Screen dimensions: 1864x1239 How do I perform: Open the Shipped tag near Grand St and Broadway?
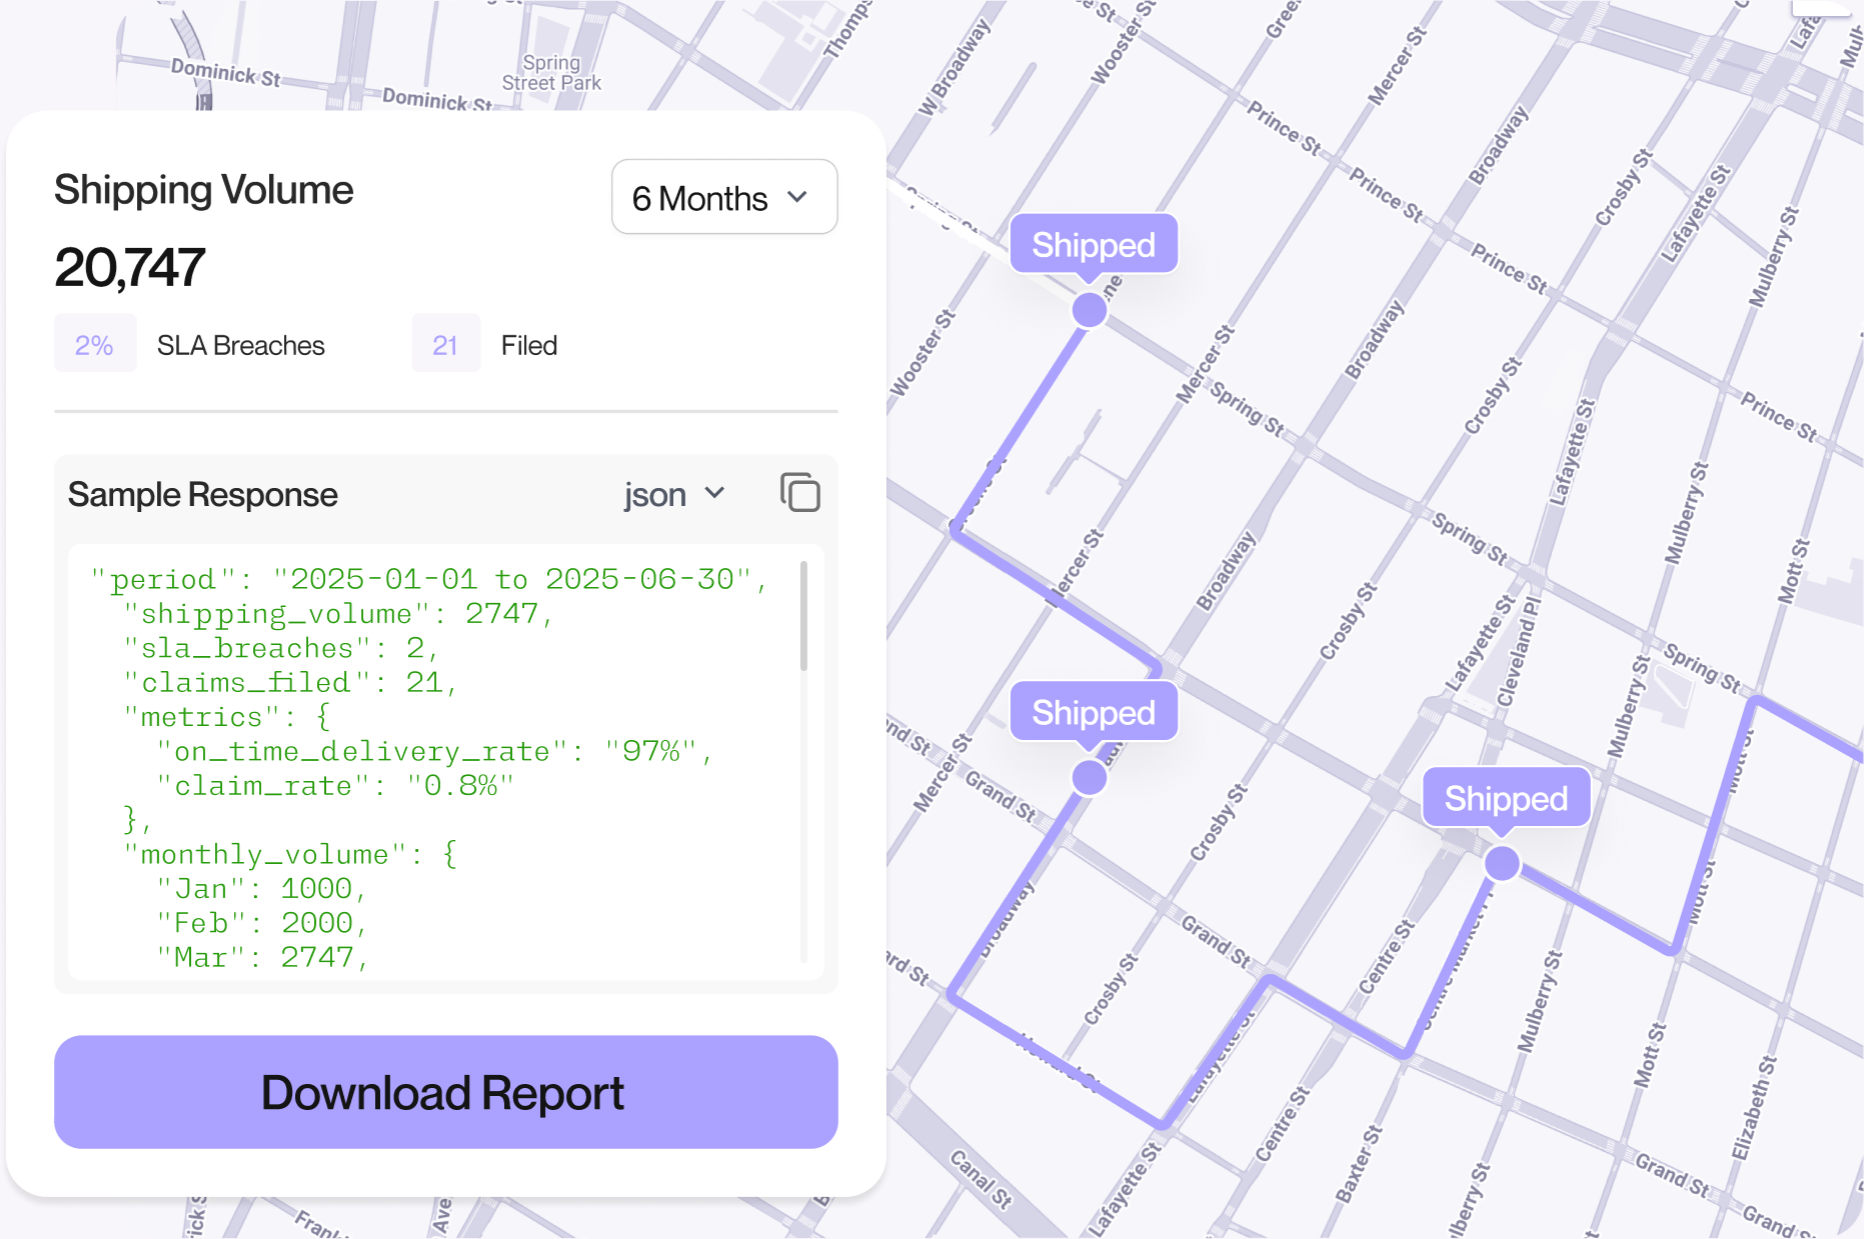pyautogui.click(x=1093, y=712)
